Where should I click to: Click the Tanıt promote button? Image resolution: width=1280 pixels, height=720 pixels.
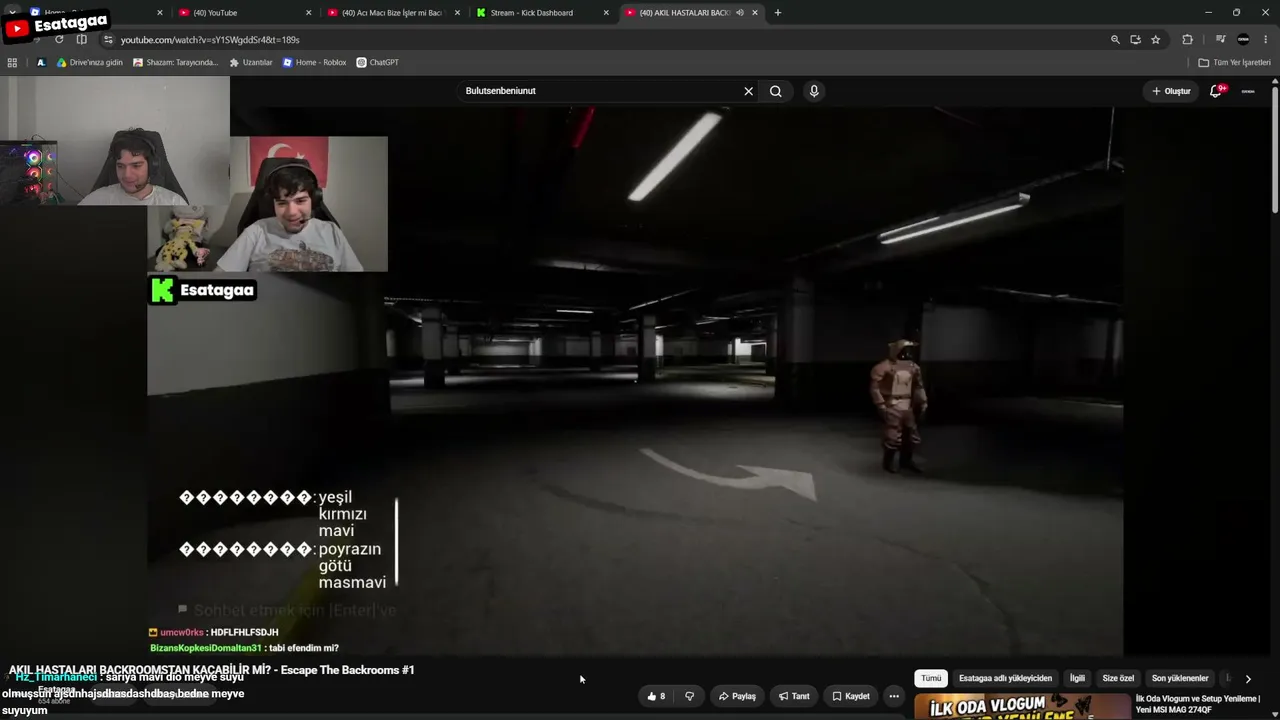tap(795, 696)
